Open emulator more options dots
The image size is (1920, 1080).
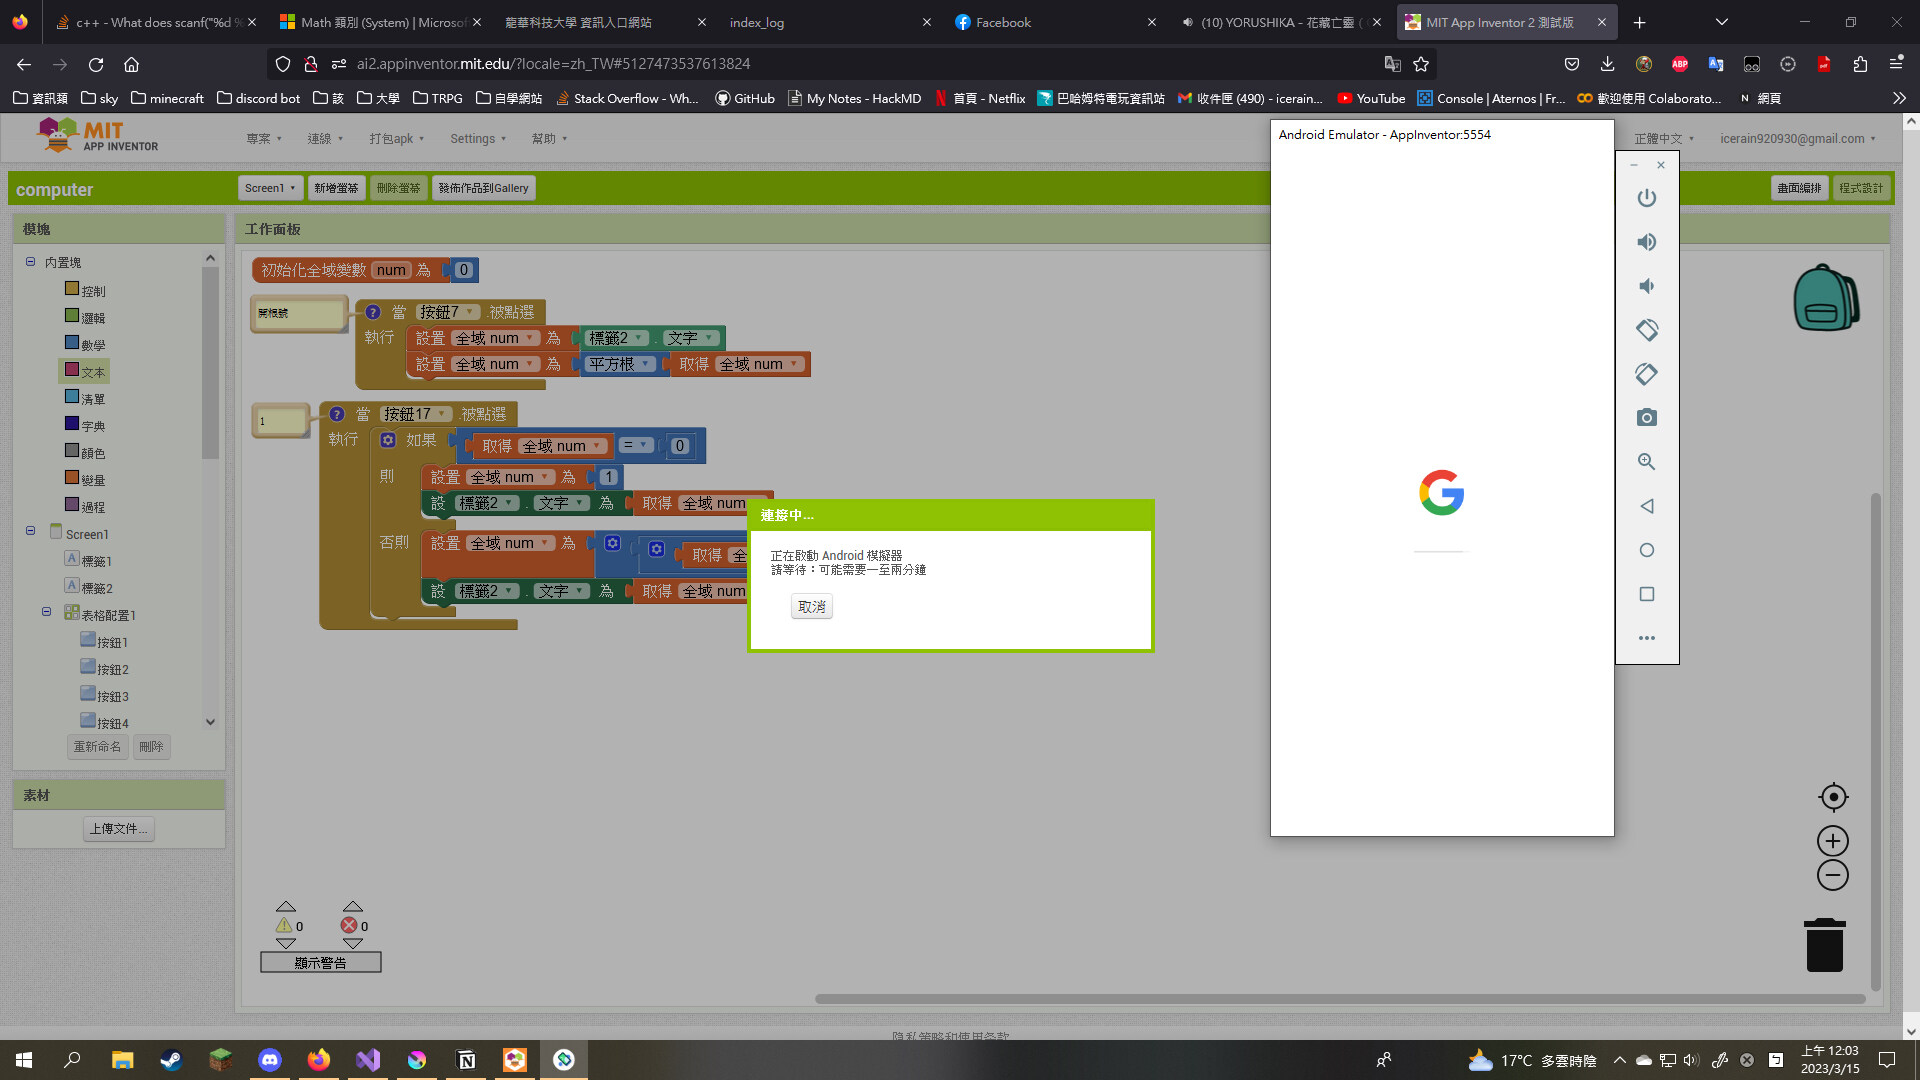tap(1646, 638)
